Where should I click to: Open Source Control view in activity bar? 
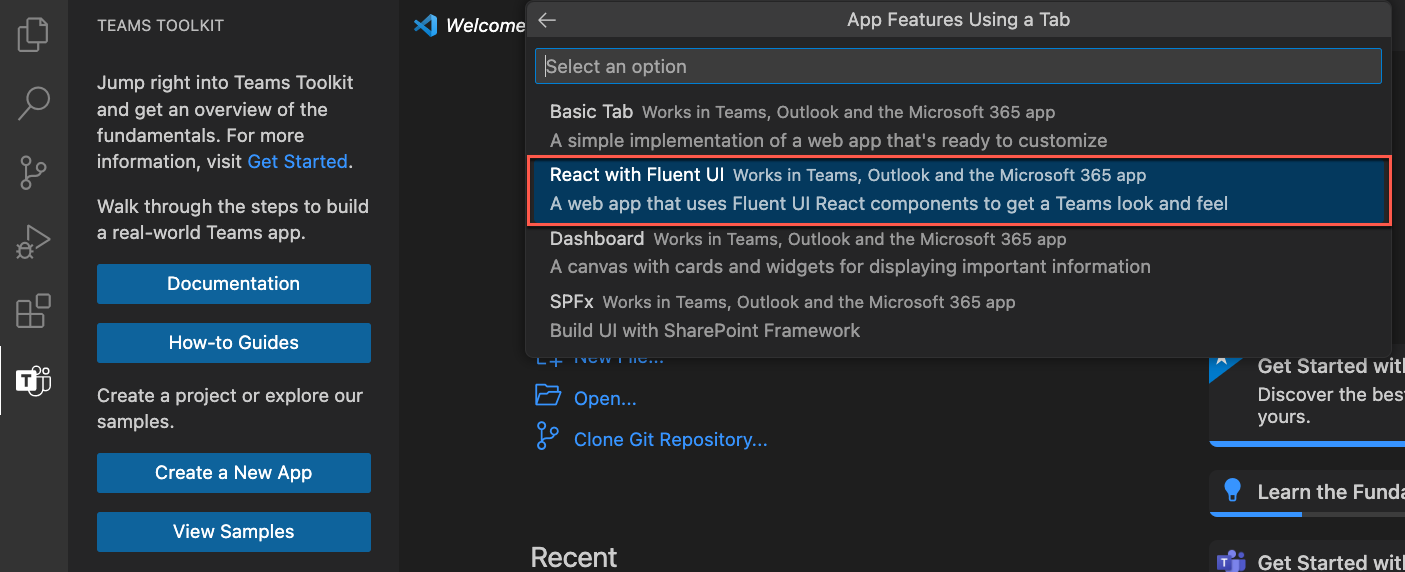33,172
